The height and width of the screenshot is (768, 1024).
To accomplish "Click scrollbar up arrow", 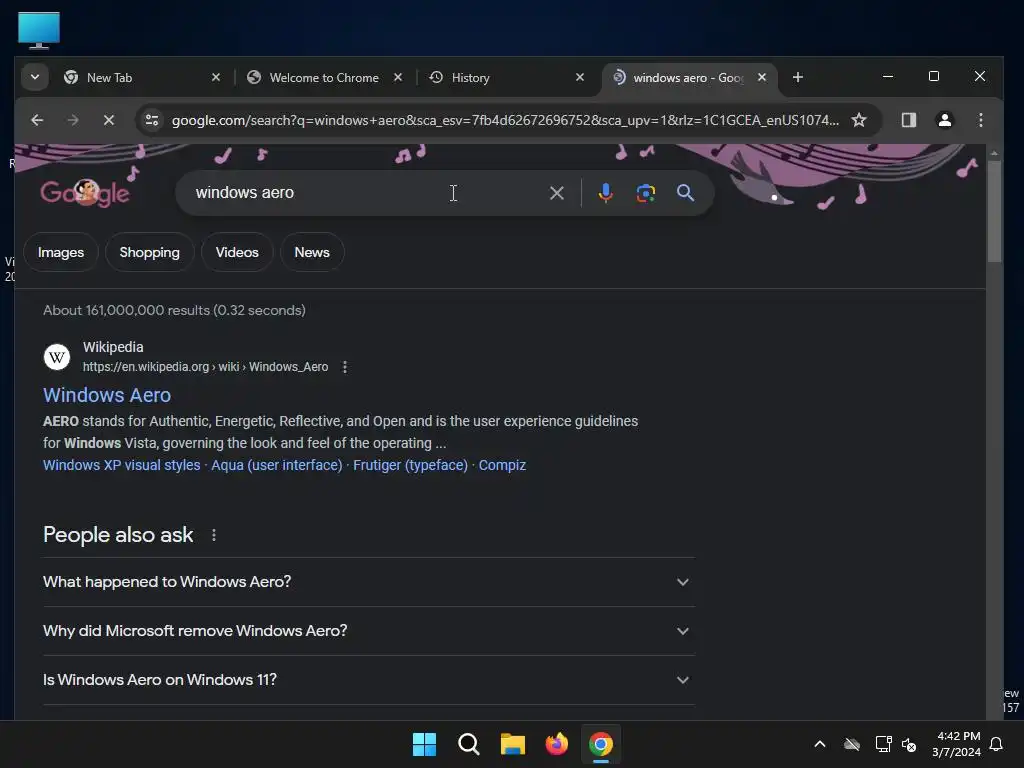I will click(994, 153).
